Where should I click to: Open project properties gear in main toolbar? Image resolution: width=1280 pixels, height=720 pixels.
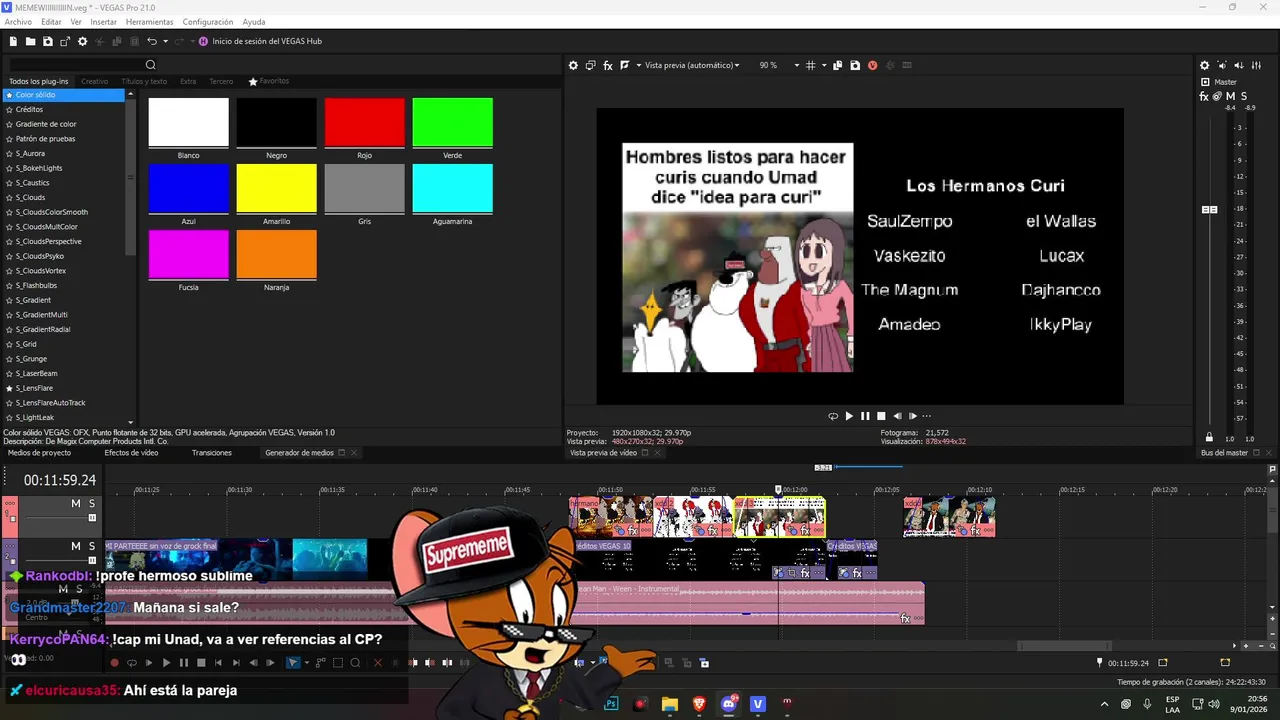pos(83,41)
